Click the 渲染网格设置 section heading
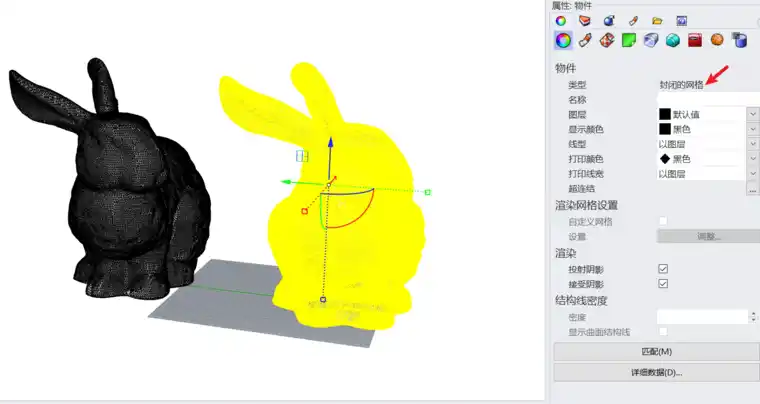 (x=586, y=205)
